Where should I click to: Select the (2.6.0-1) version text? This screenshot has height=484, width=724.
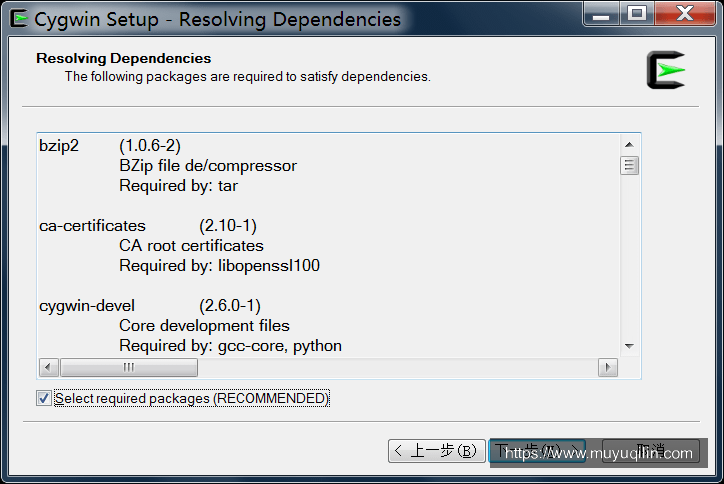230,306
